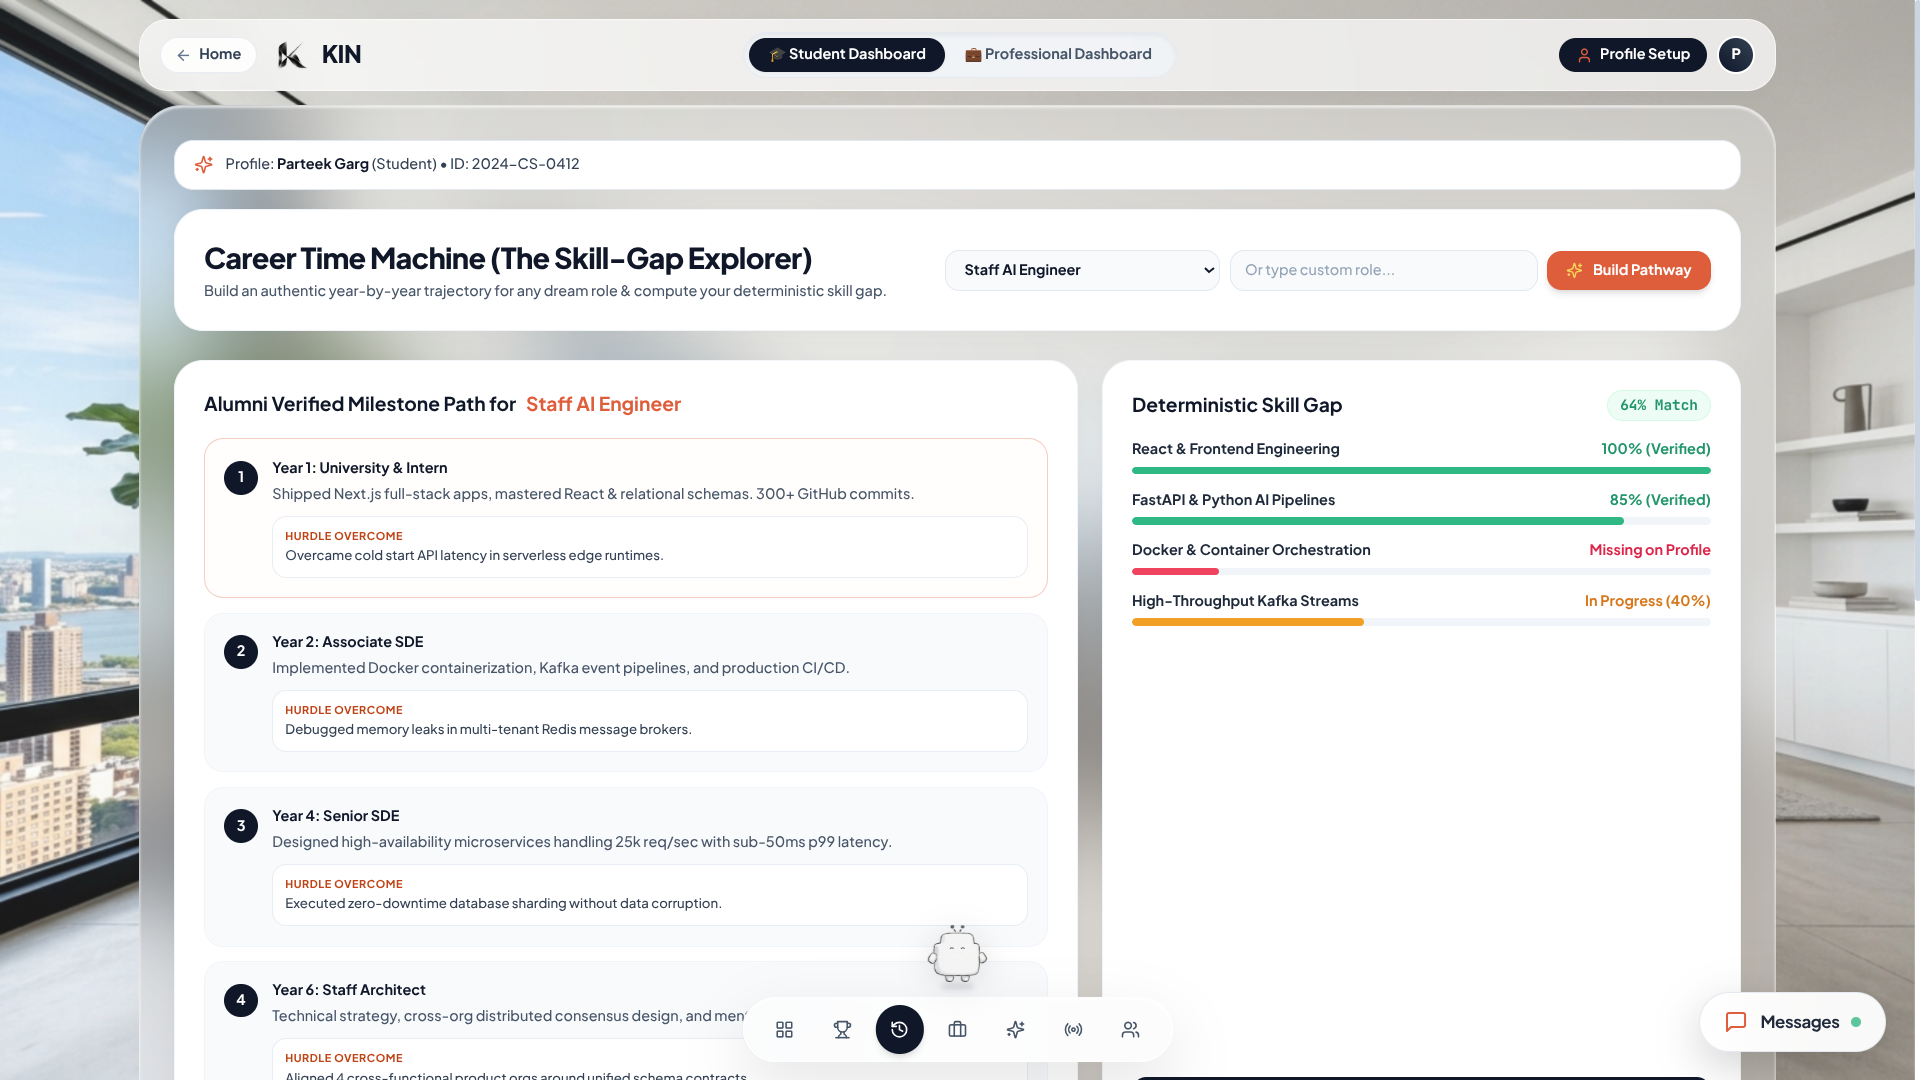The width and height of the screenshot is (1920, 1080).
Task: Click the P user avatar
Action: [x=1735, y=55]
